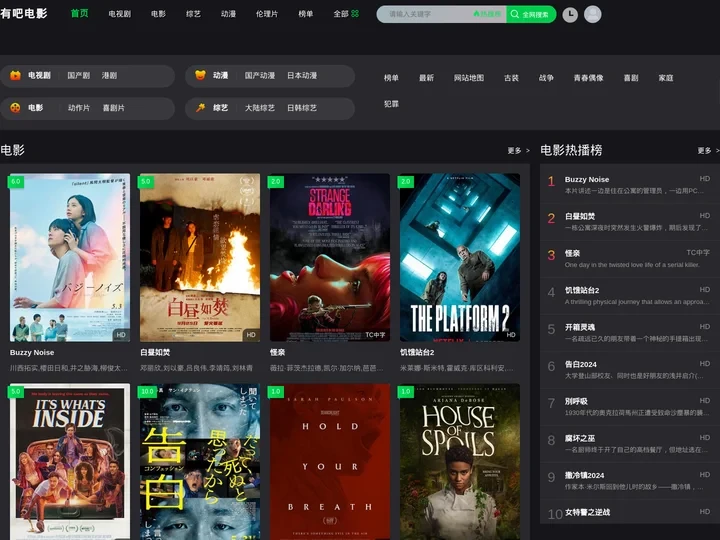Image resolution: width=720 pixels, height=540 pixels.
Task: Open rank 7 别呼吸 in hot list
Action: [630, 407]
